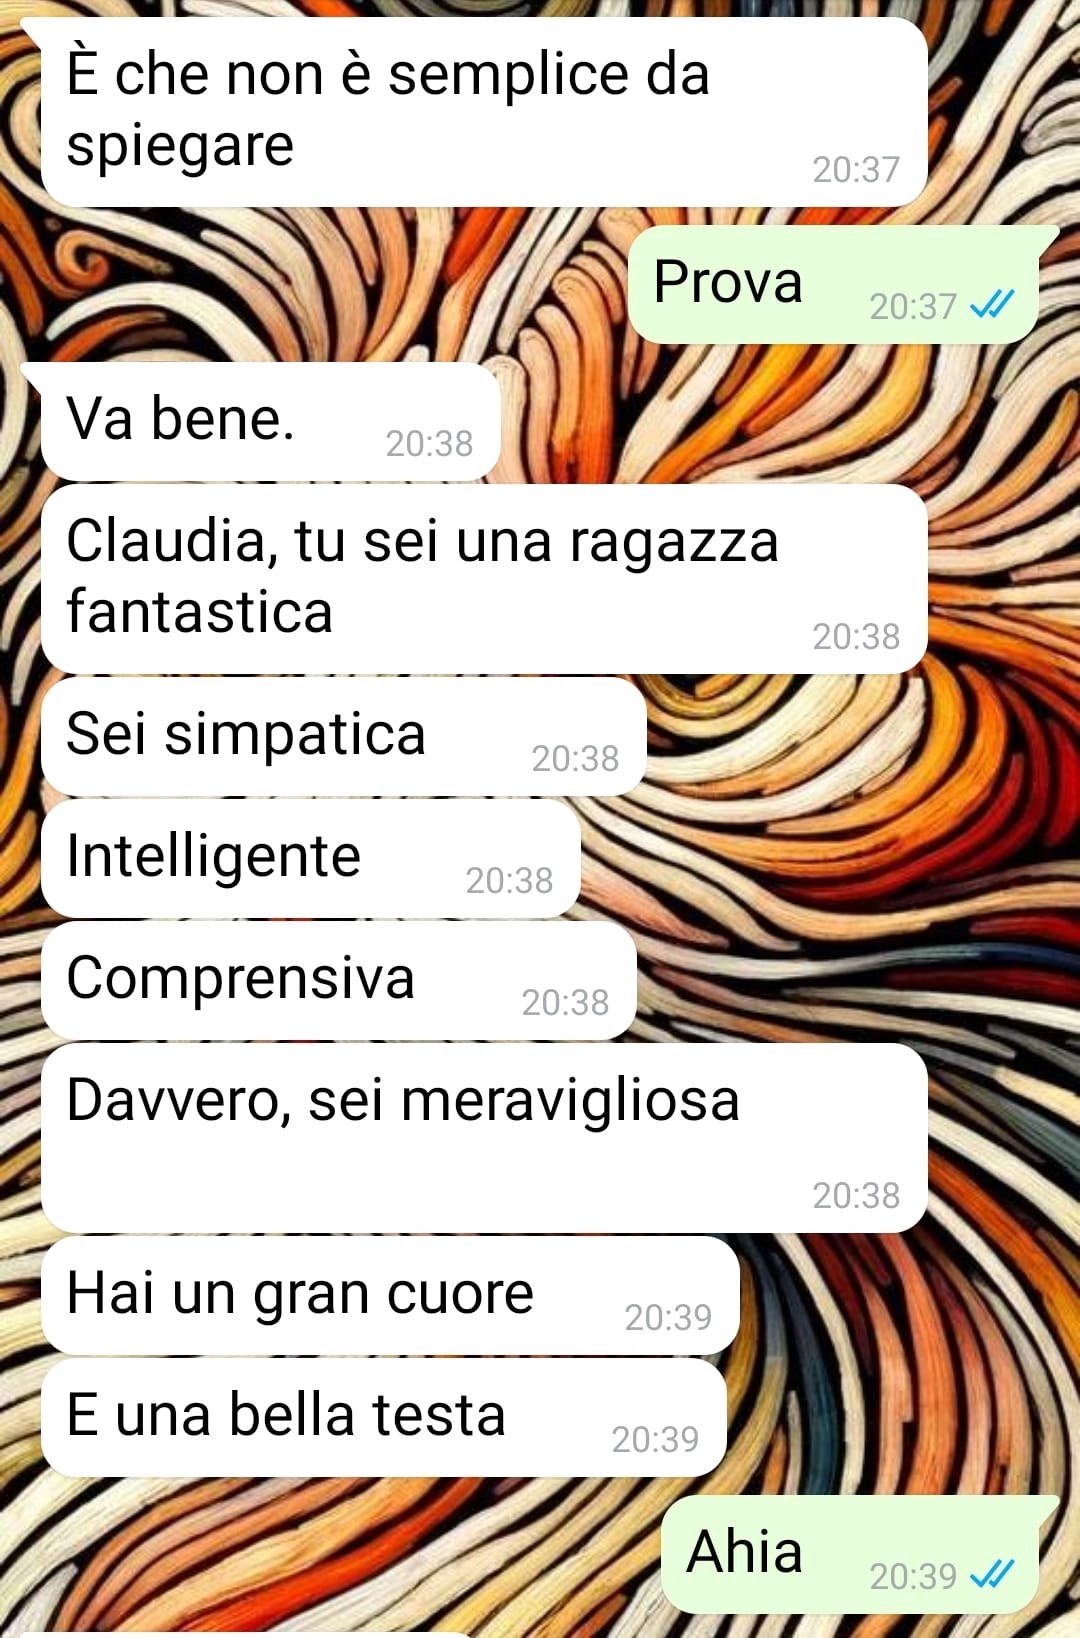Tap the 20:38 timestamp on "Davvero, sei meravigliosa"
This screenshot has height=1638, width=1080.
[856, 1195]
